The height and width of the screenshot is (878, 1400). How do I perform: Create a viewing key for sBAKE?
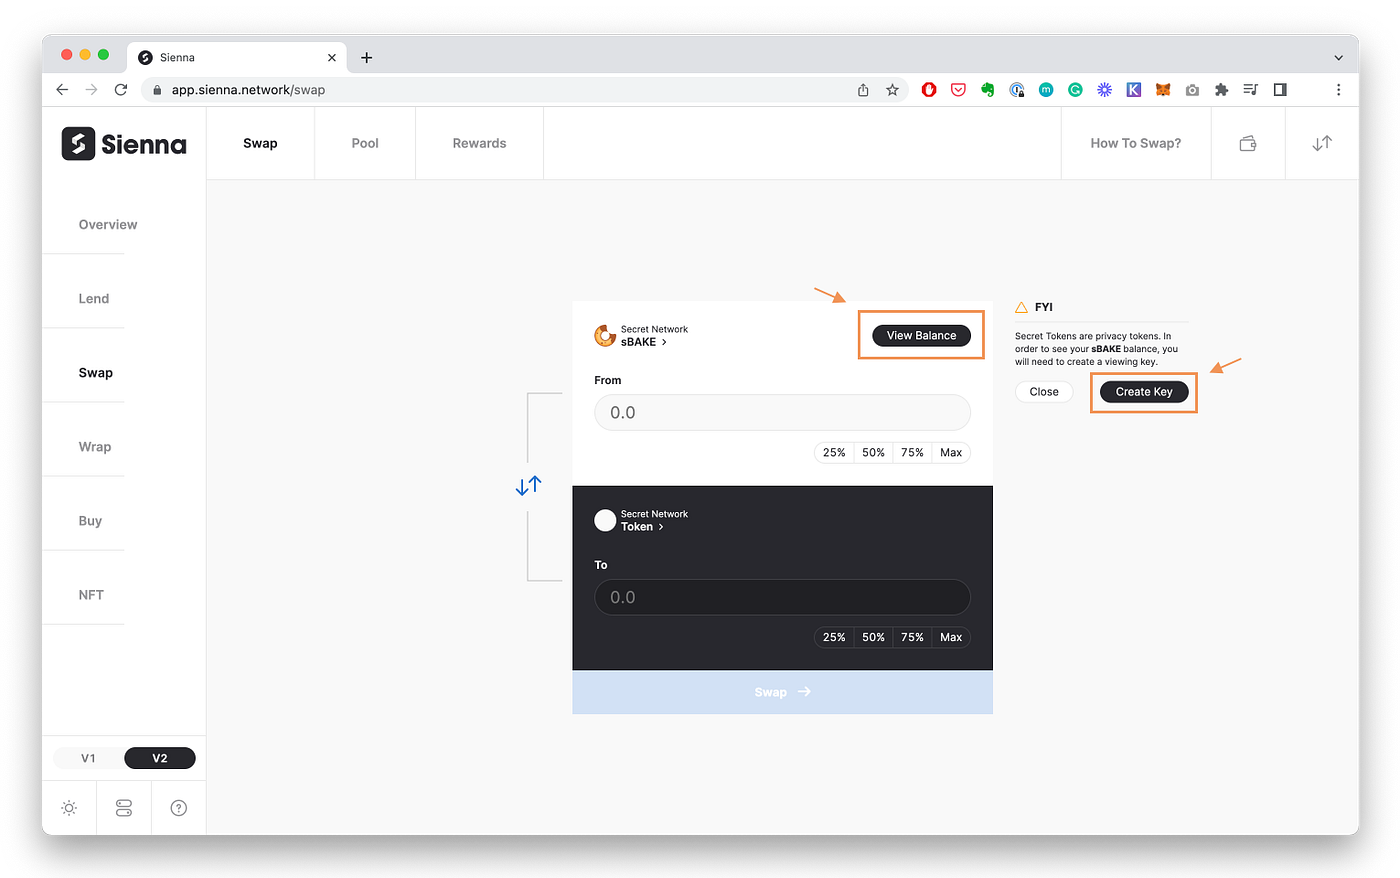(1143, 391)
